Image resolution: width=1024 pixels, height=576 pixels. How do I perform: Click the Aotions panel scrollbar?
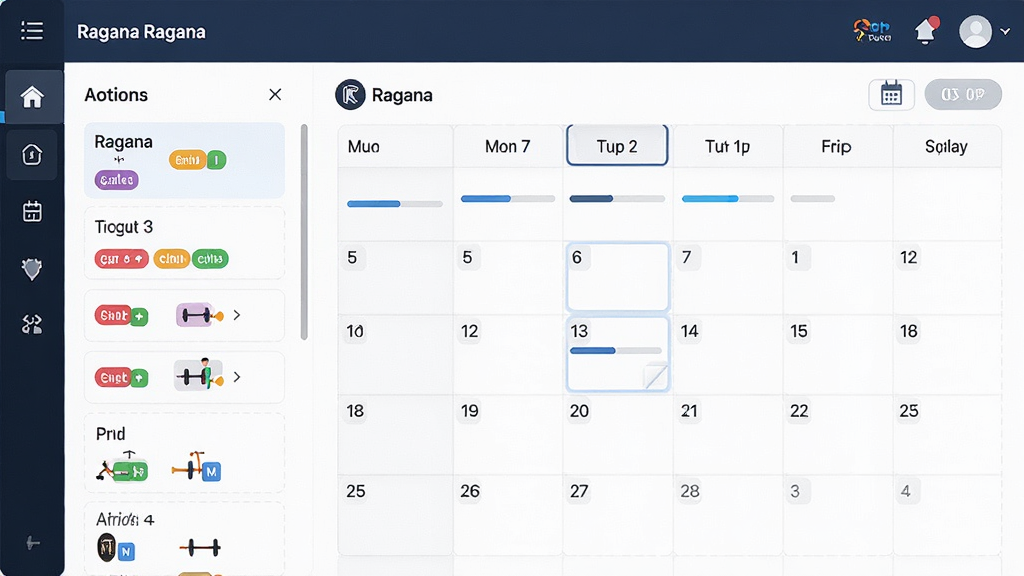click(x=304, y=232)
